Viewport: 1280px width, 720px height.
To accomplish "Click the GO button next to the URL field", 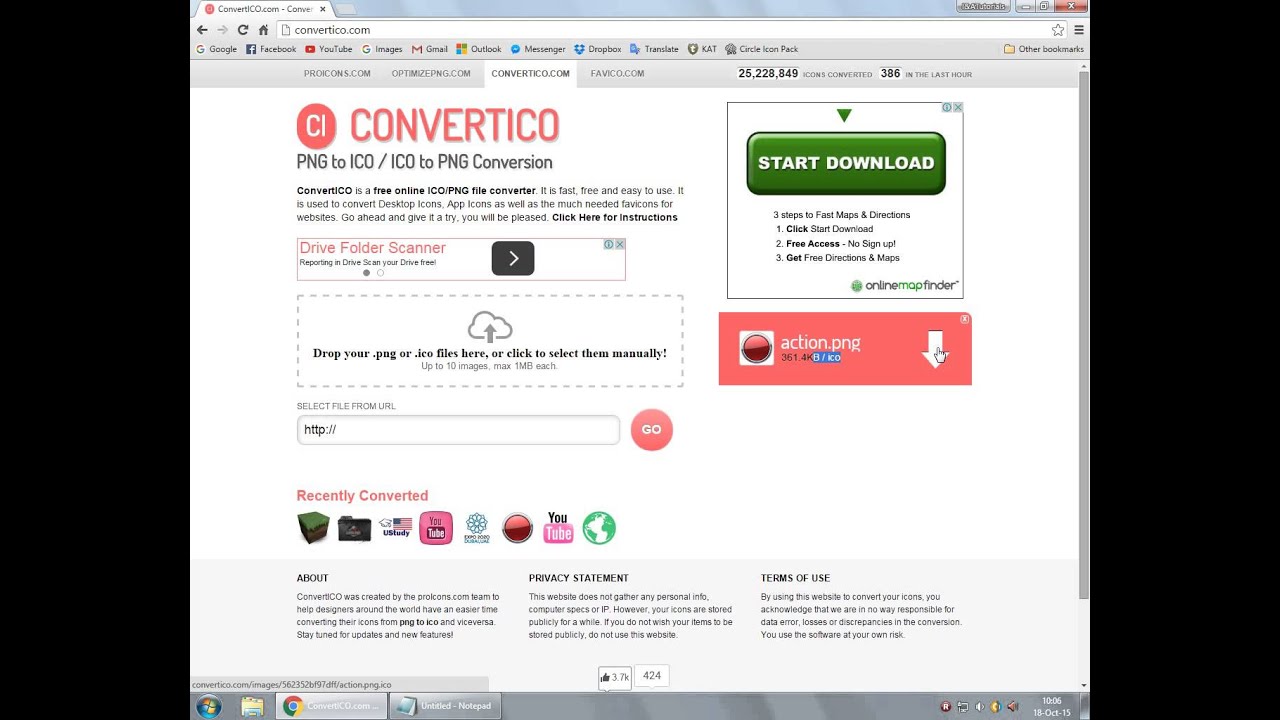I will pyautogui.click(x=651, y=429).
